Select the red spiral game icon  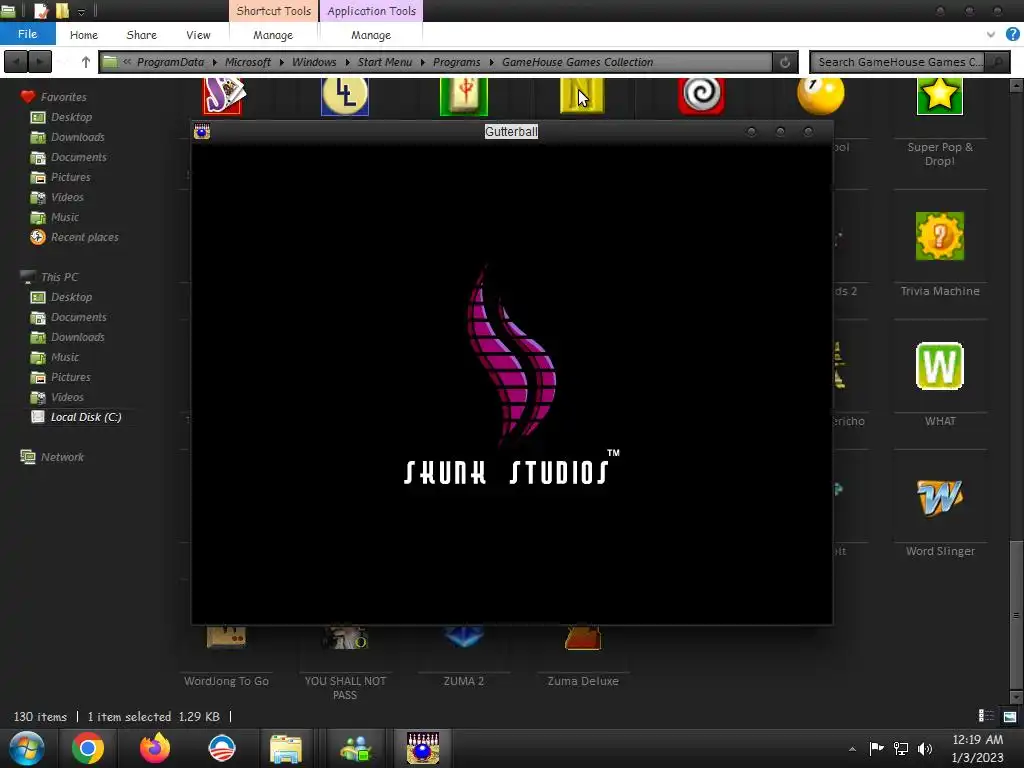[701, 95]
